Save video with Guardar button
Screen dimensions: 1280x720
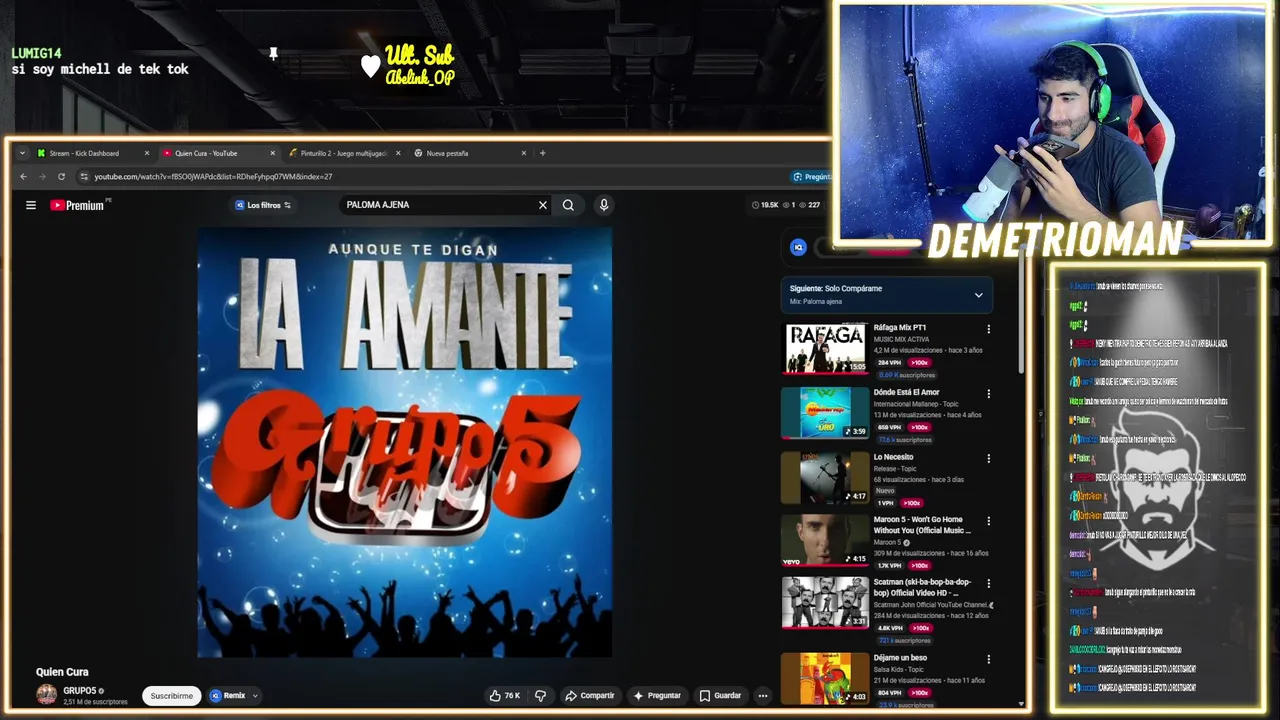tap(720, 695)
